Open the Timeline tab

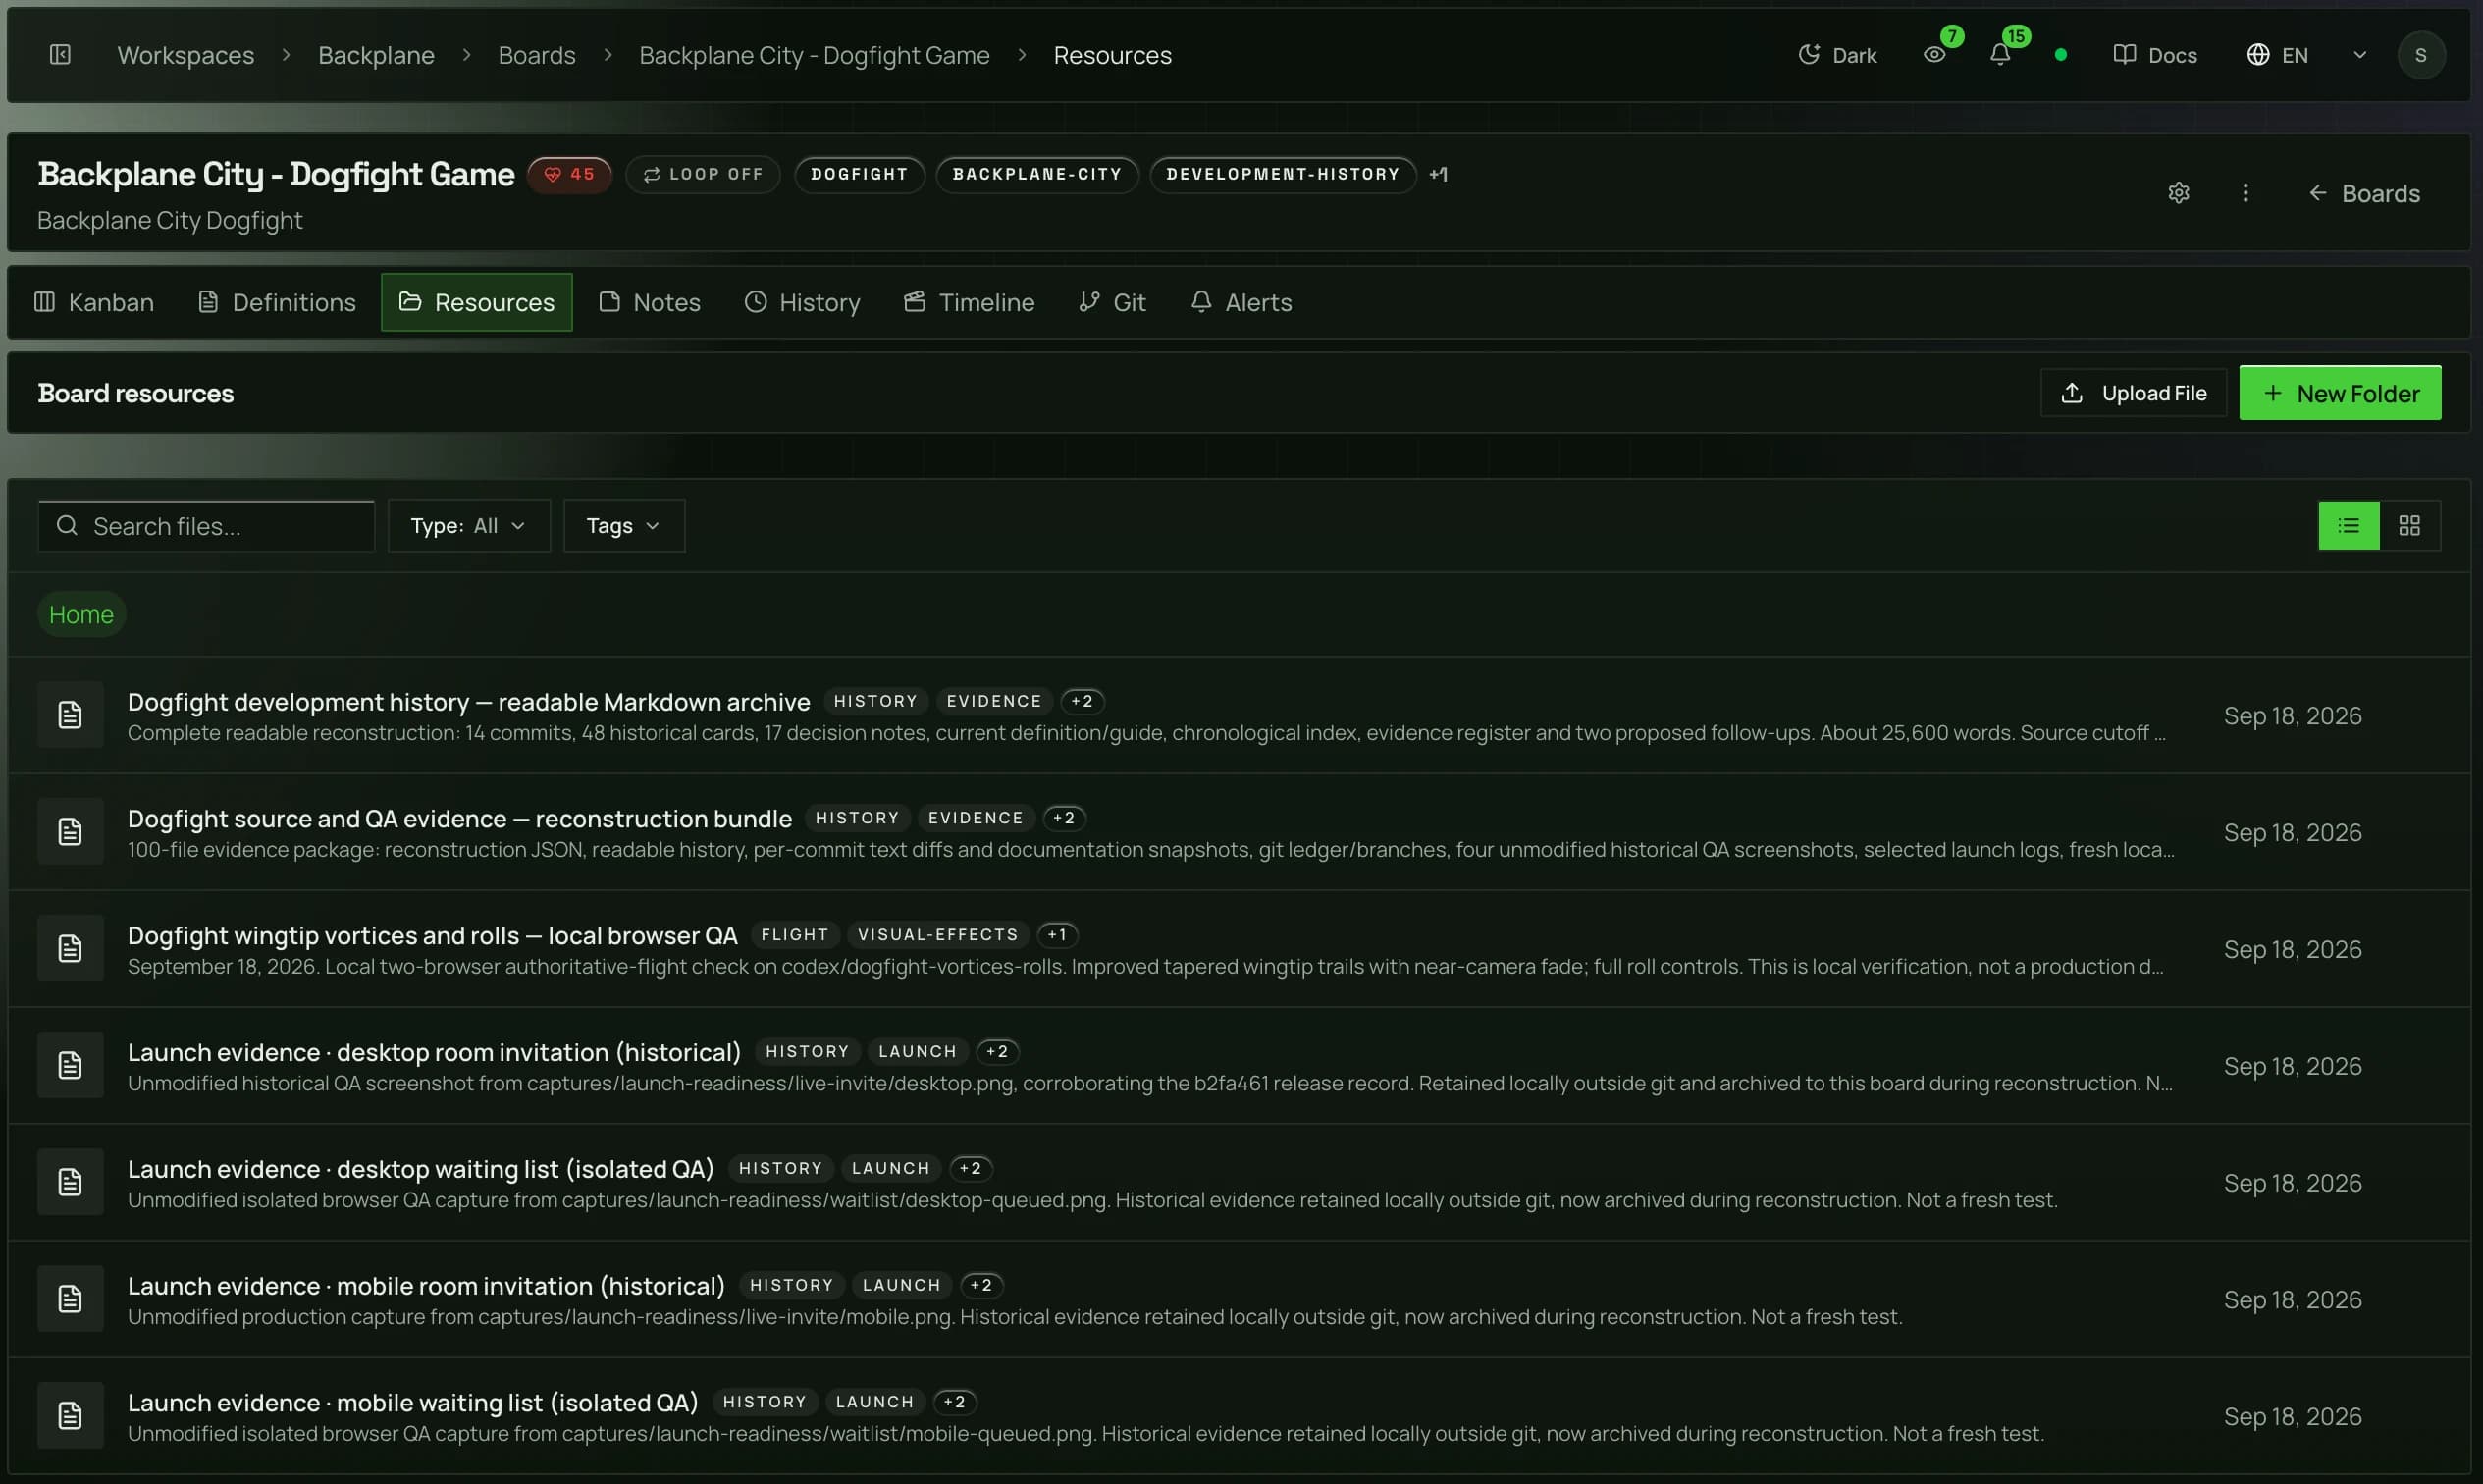point(968,302)
